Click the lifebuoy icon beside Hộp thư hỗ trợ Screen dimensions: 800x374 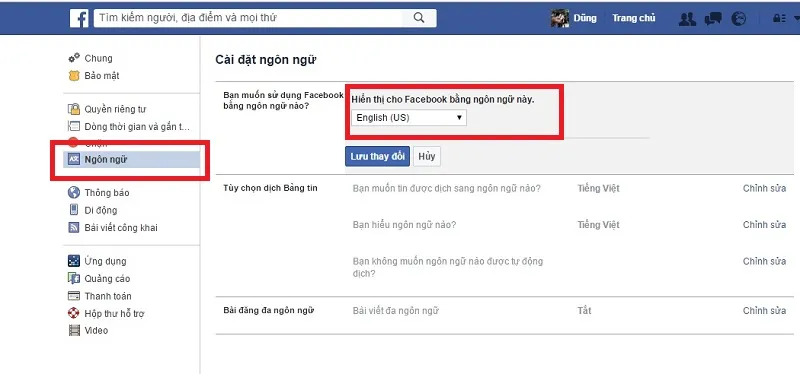tap(74, 313)
